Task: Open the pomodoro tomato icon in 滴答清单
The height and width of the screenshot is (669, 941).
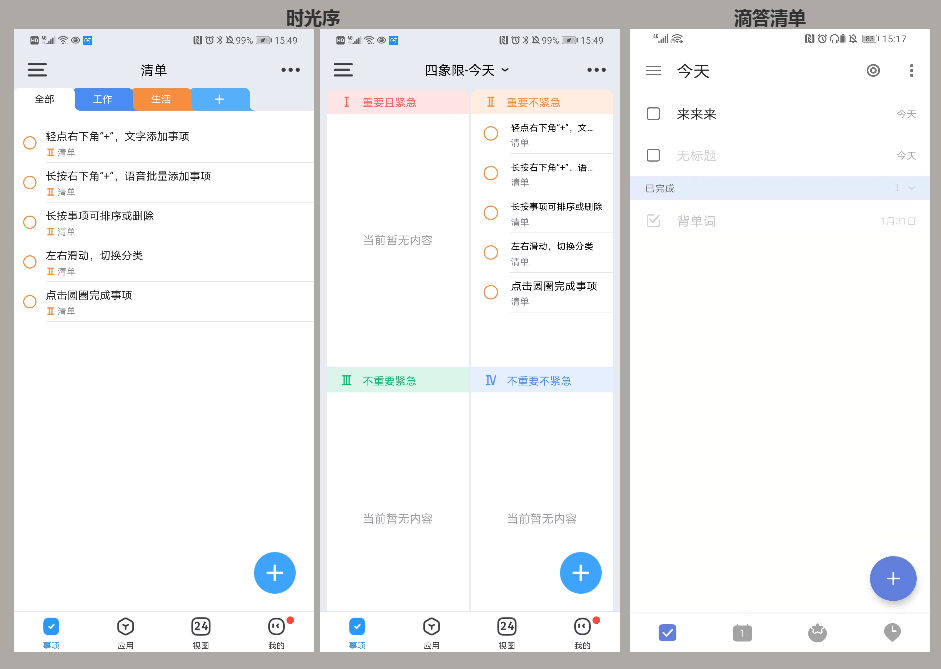Action: (x=817, y=632)
